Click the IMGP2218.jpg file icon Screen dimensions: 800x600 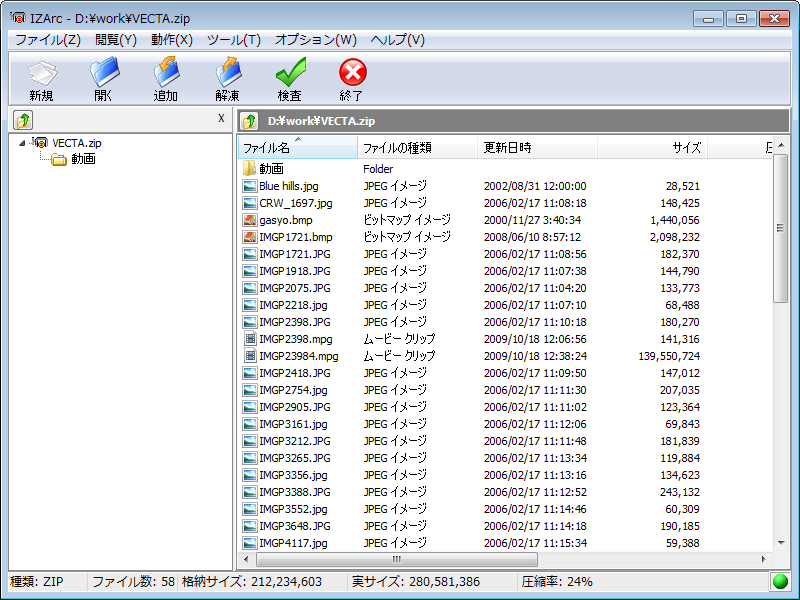[x=249, y=305]
